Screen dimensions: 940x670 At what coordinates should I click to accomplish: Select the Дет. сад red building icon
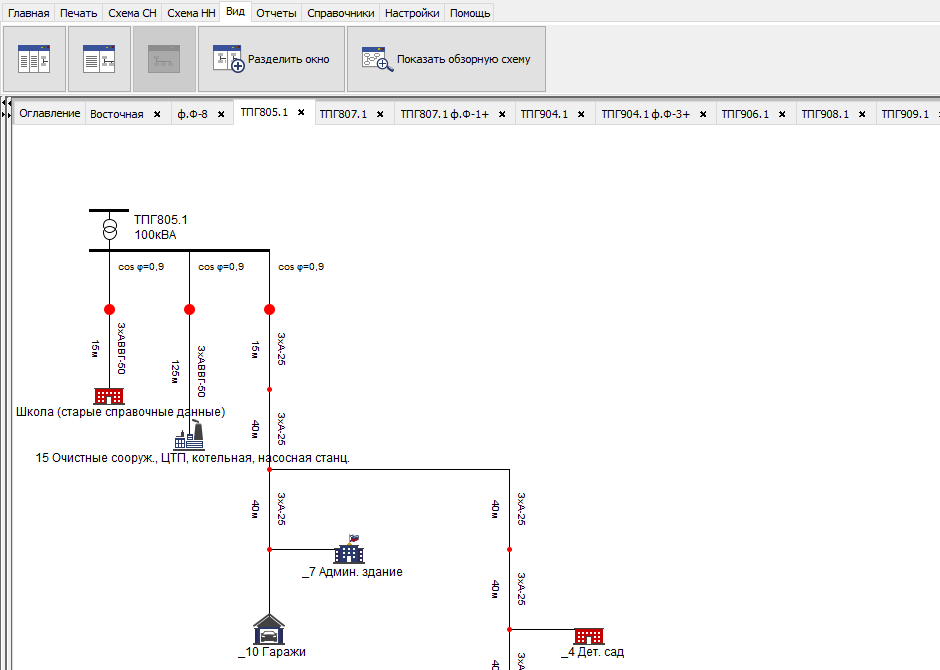(x=589, y=636)
